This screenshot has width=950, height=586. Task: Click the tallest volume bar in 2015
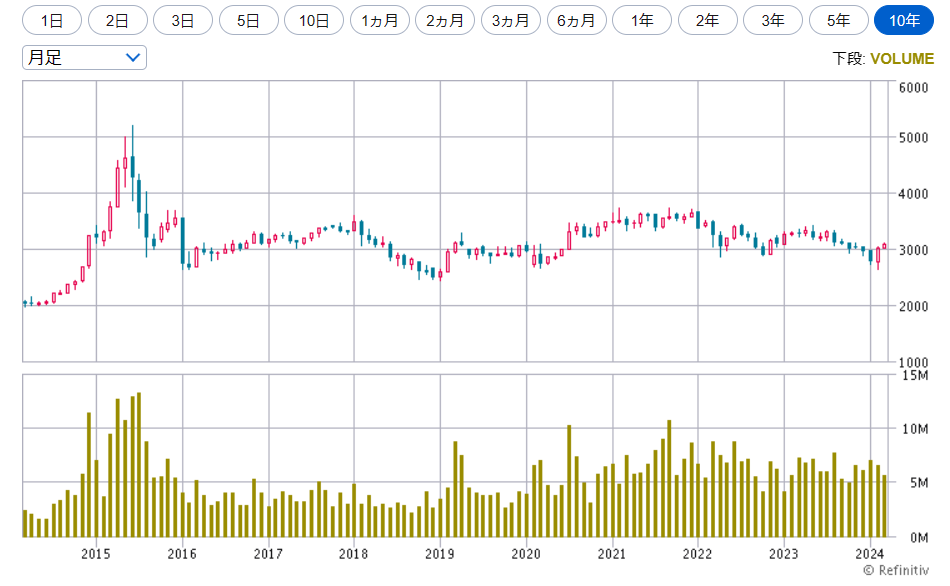pos(138,464)
